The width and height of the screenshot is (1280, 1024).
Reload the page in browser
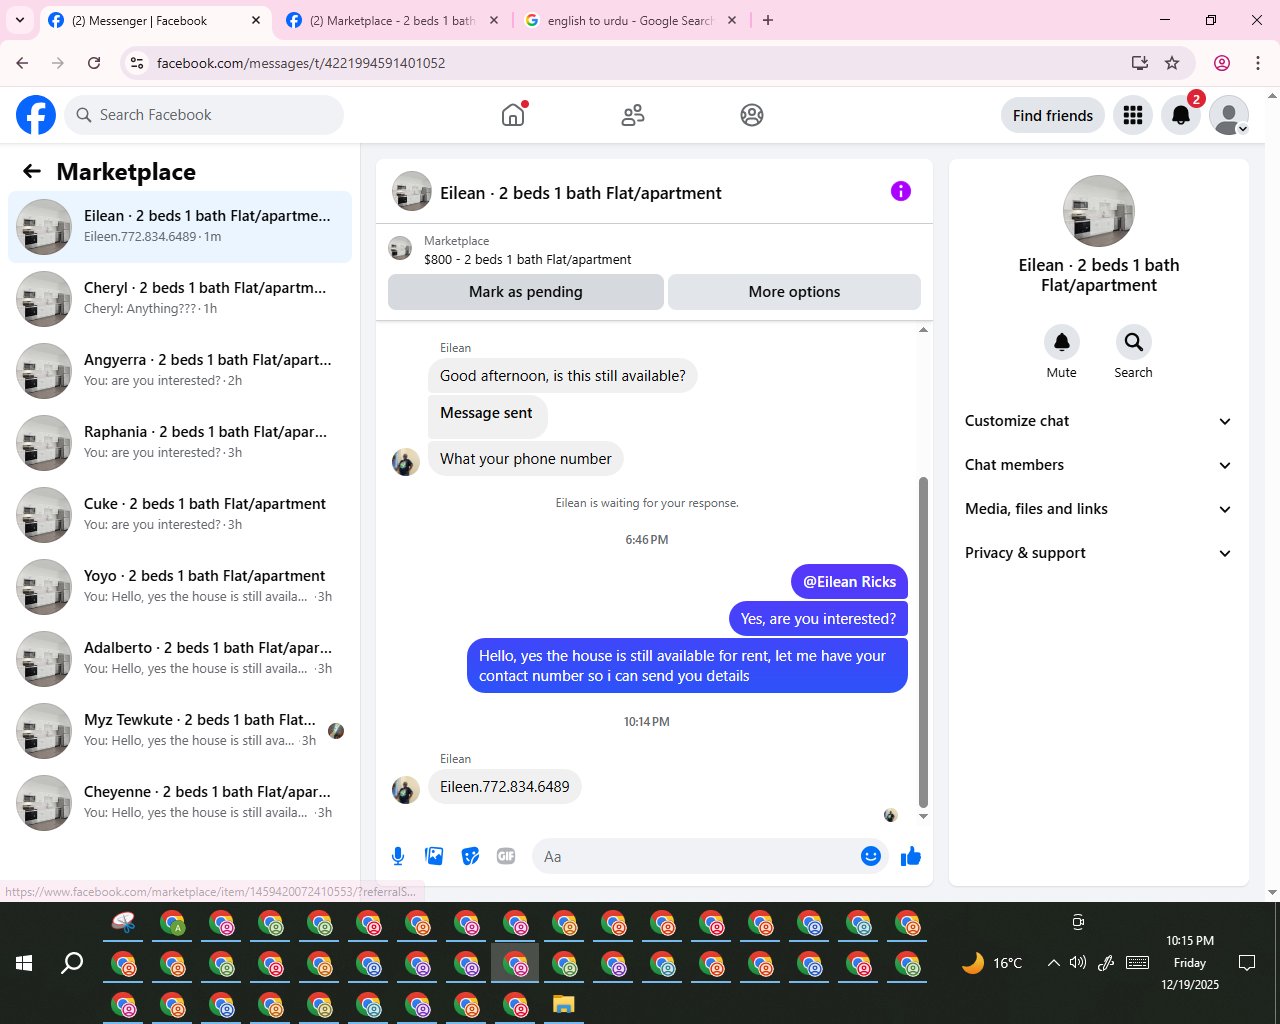[94, 63]
